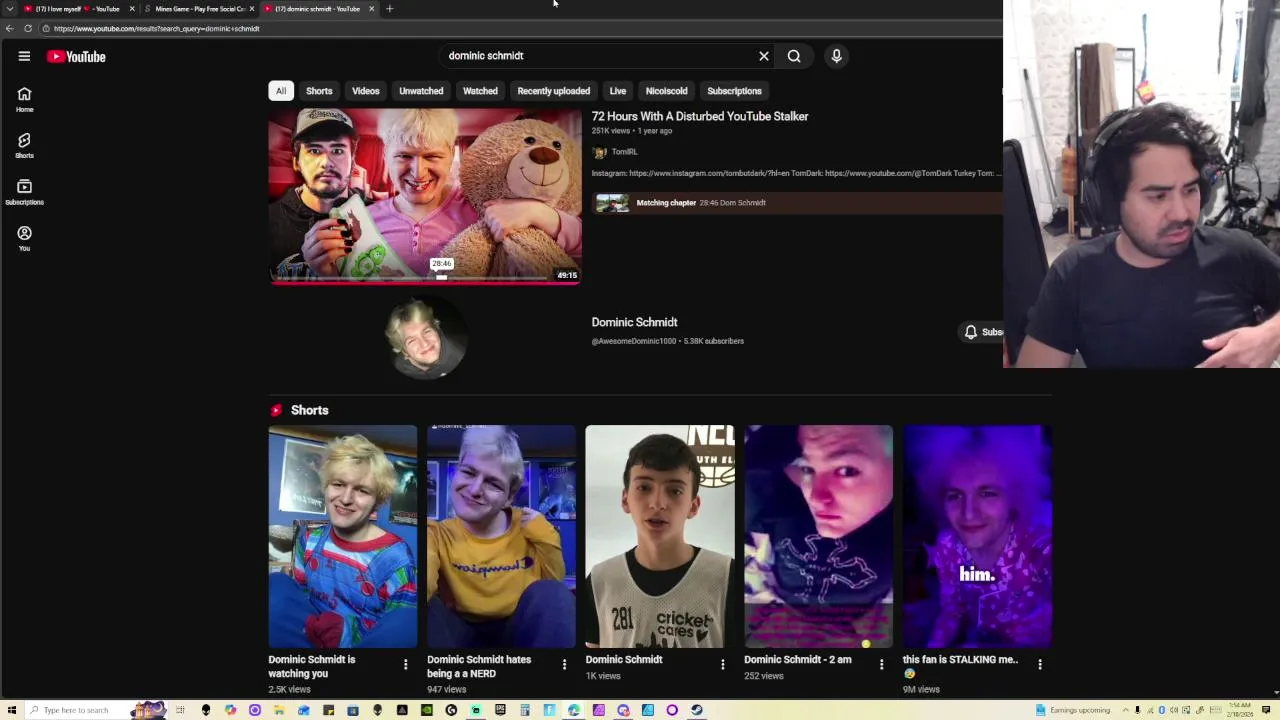
Task: Open the taskbar clock and date
Action: point(1240,710)
